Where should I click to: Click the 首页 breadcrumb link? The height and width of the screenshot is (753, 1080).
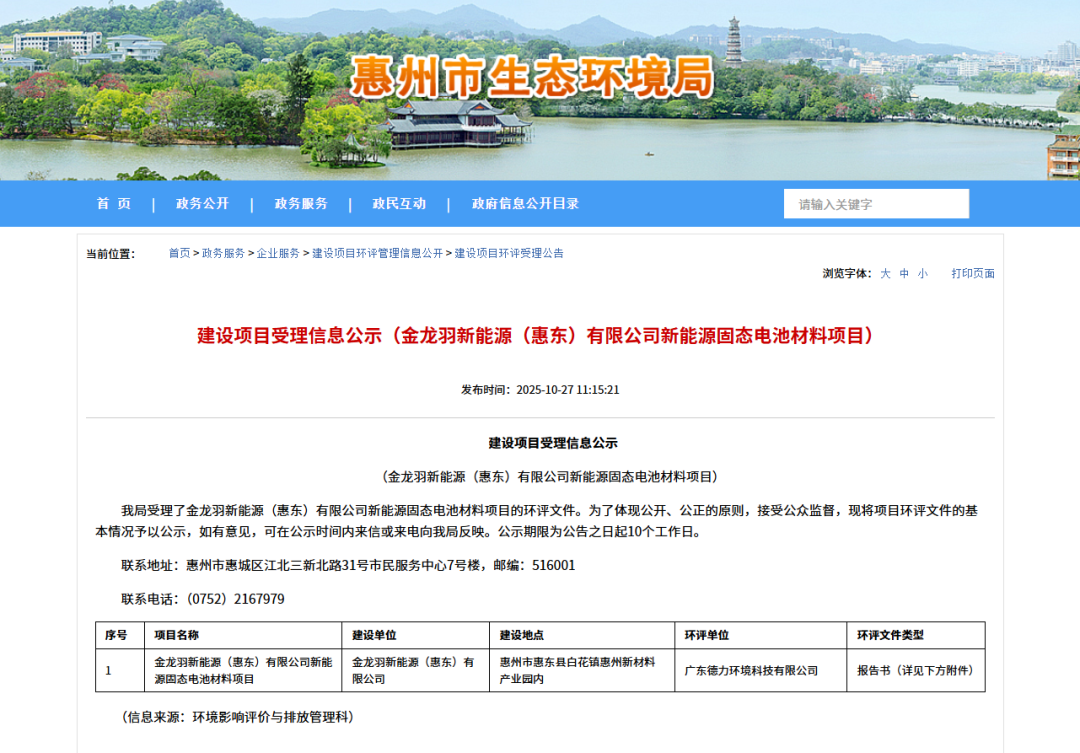tap(180, 253)
